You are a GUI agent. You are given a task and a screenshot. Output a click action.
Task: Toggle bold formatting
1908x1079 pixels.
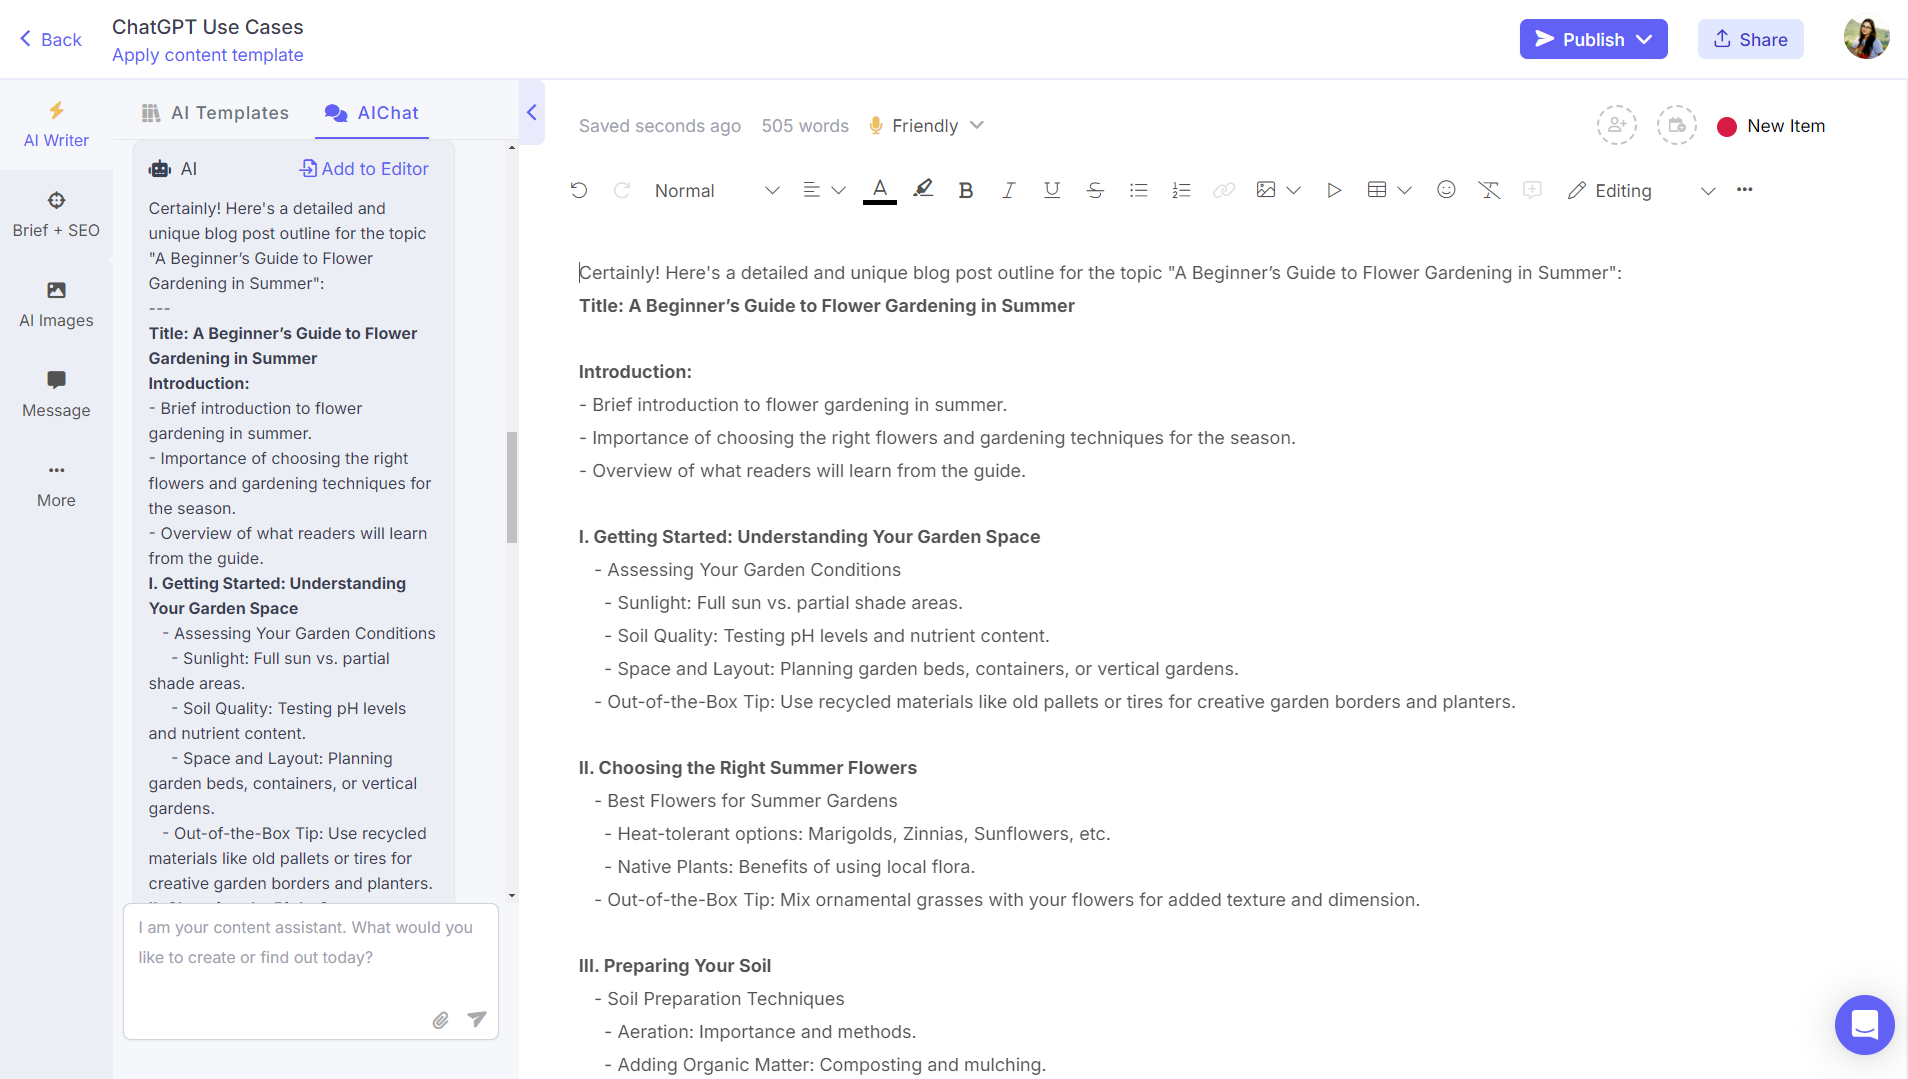(965, 190)
